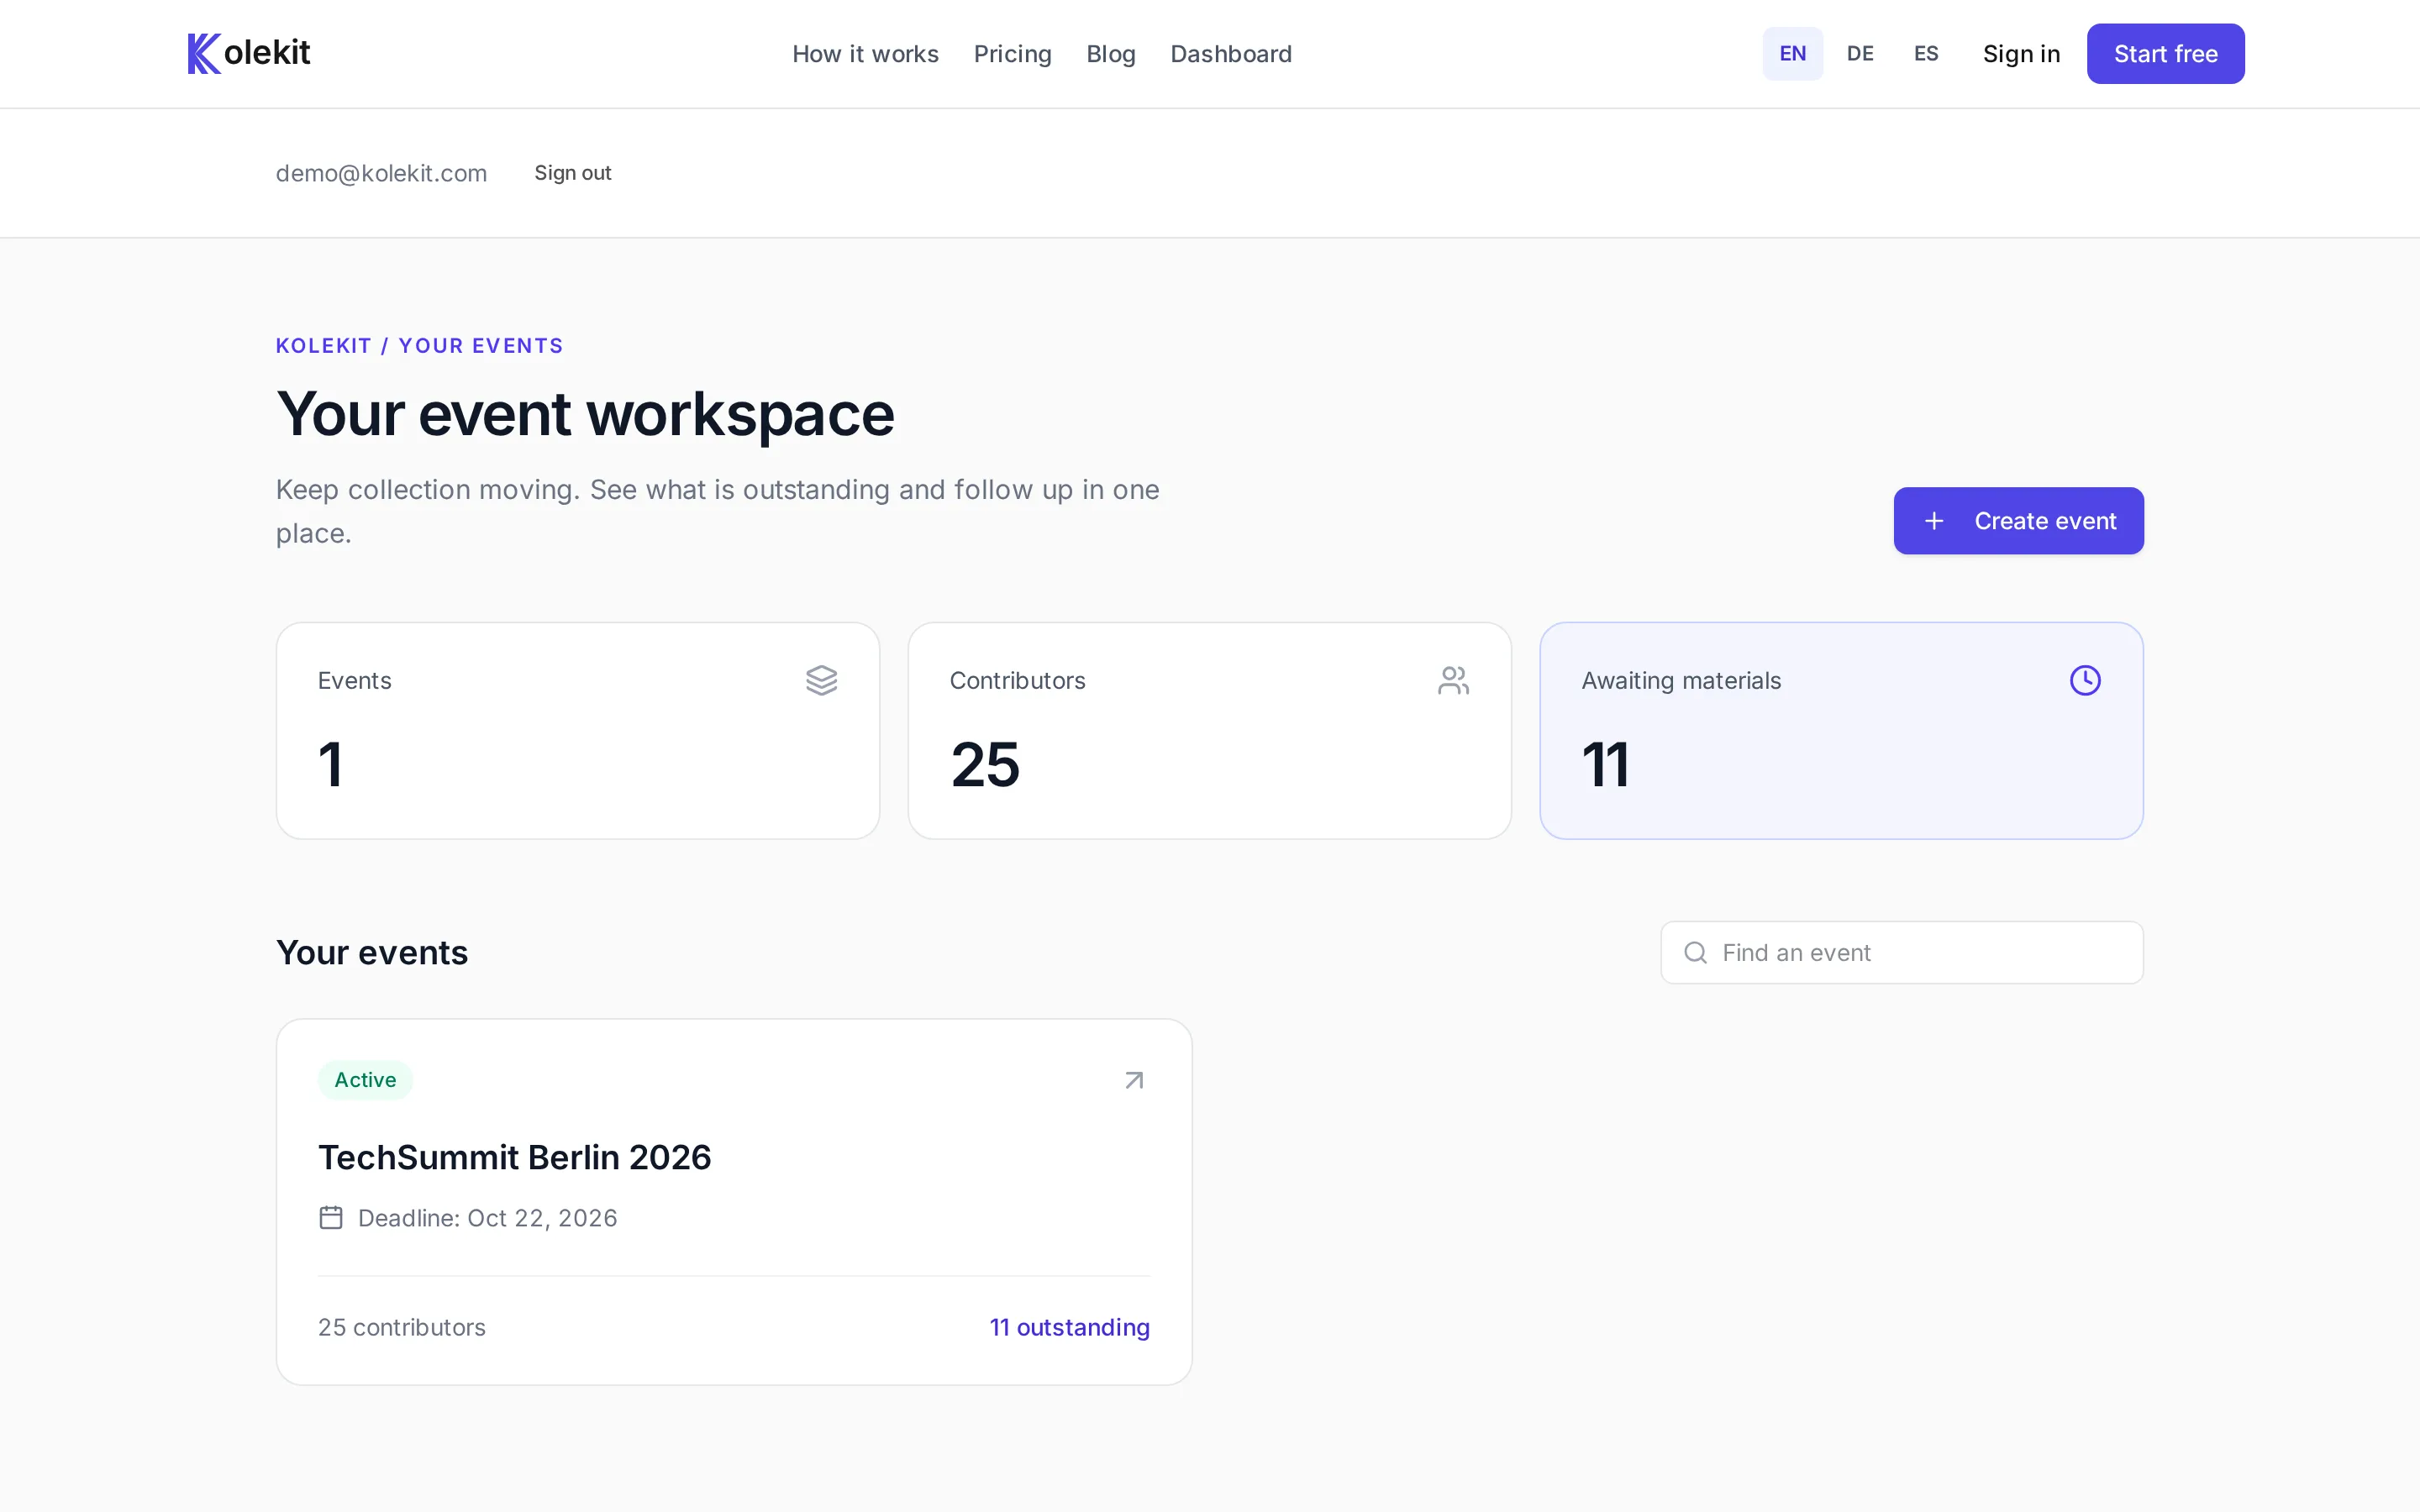Open the TechSummit Berlin 2026 title

click(514, 1157)
